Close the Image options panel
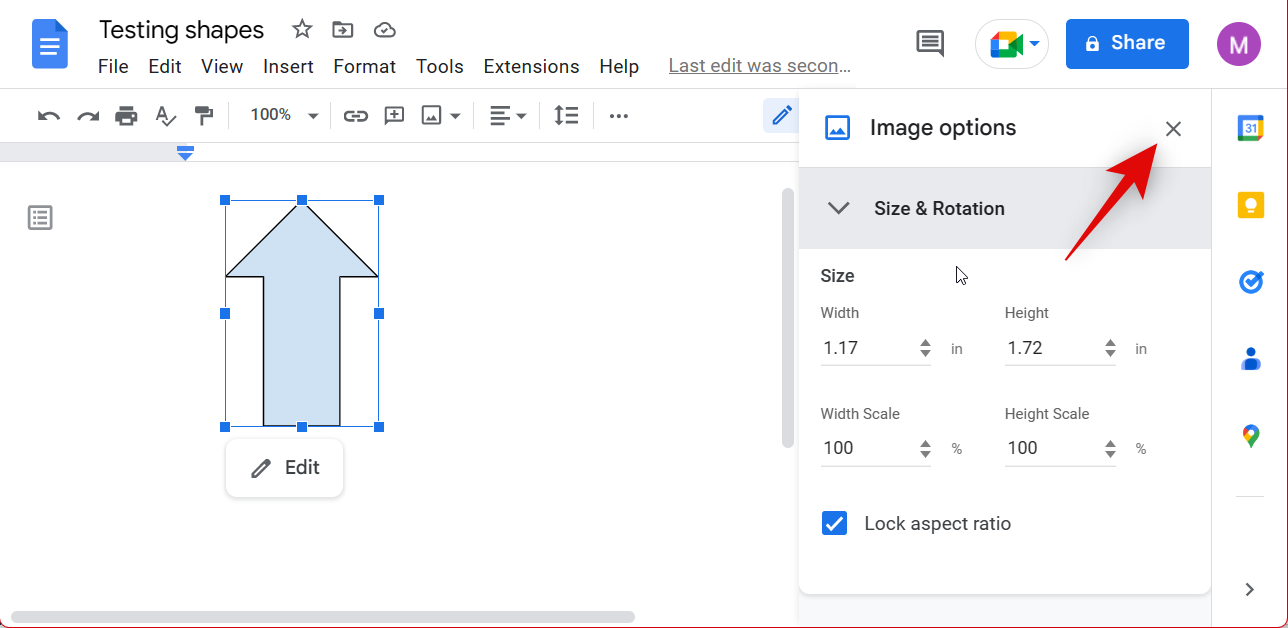 click(x=1173, y=129)
